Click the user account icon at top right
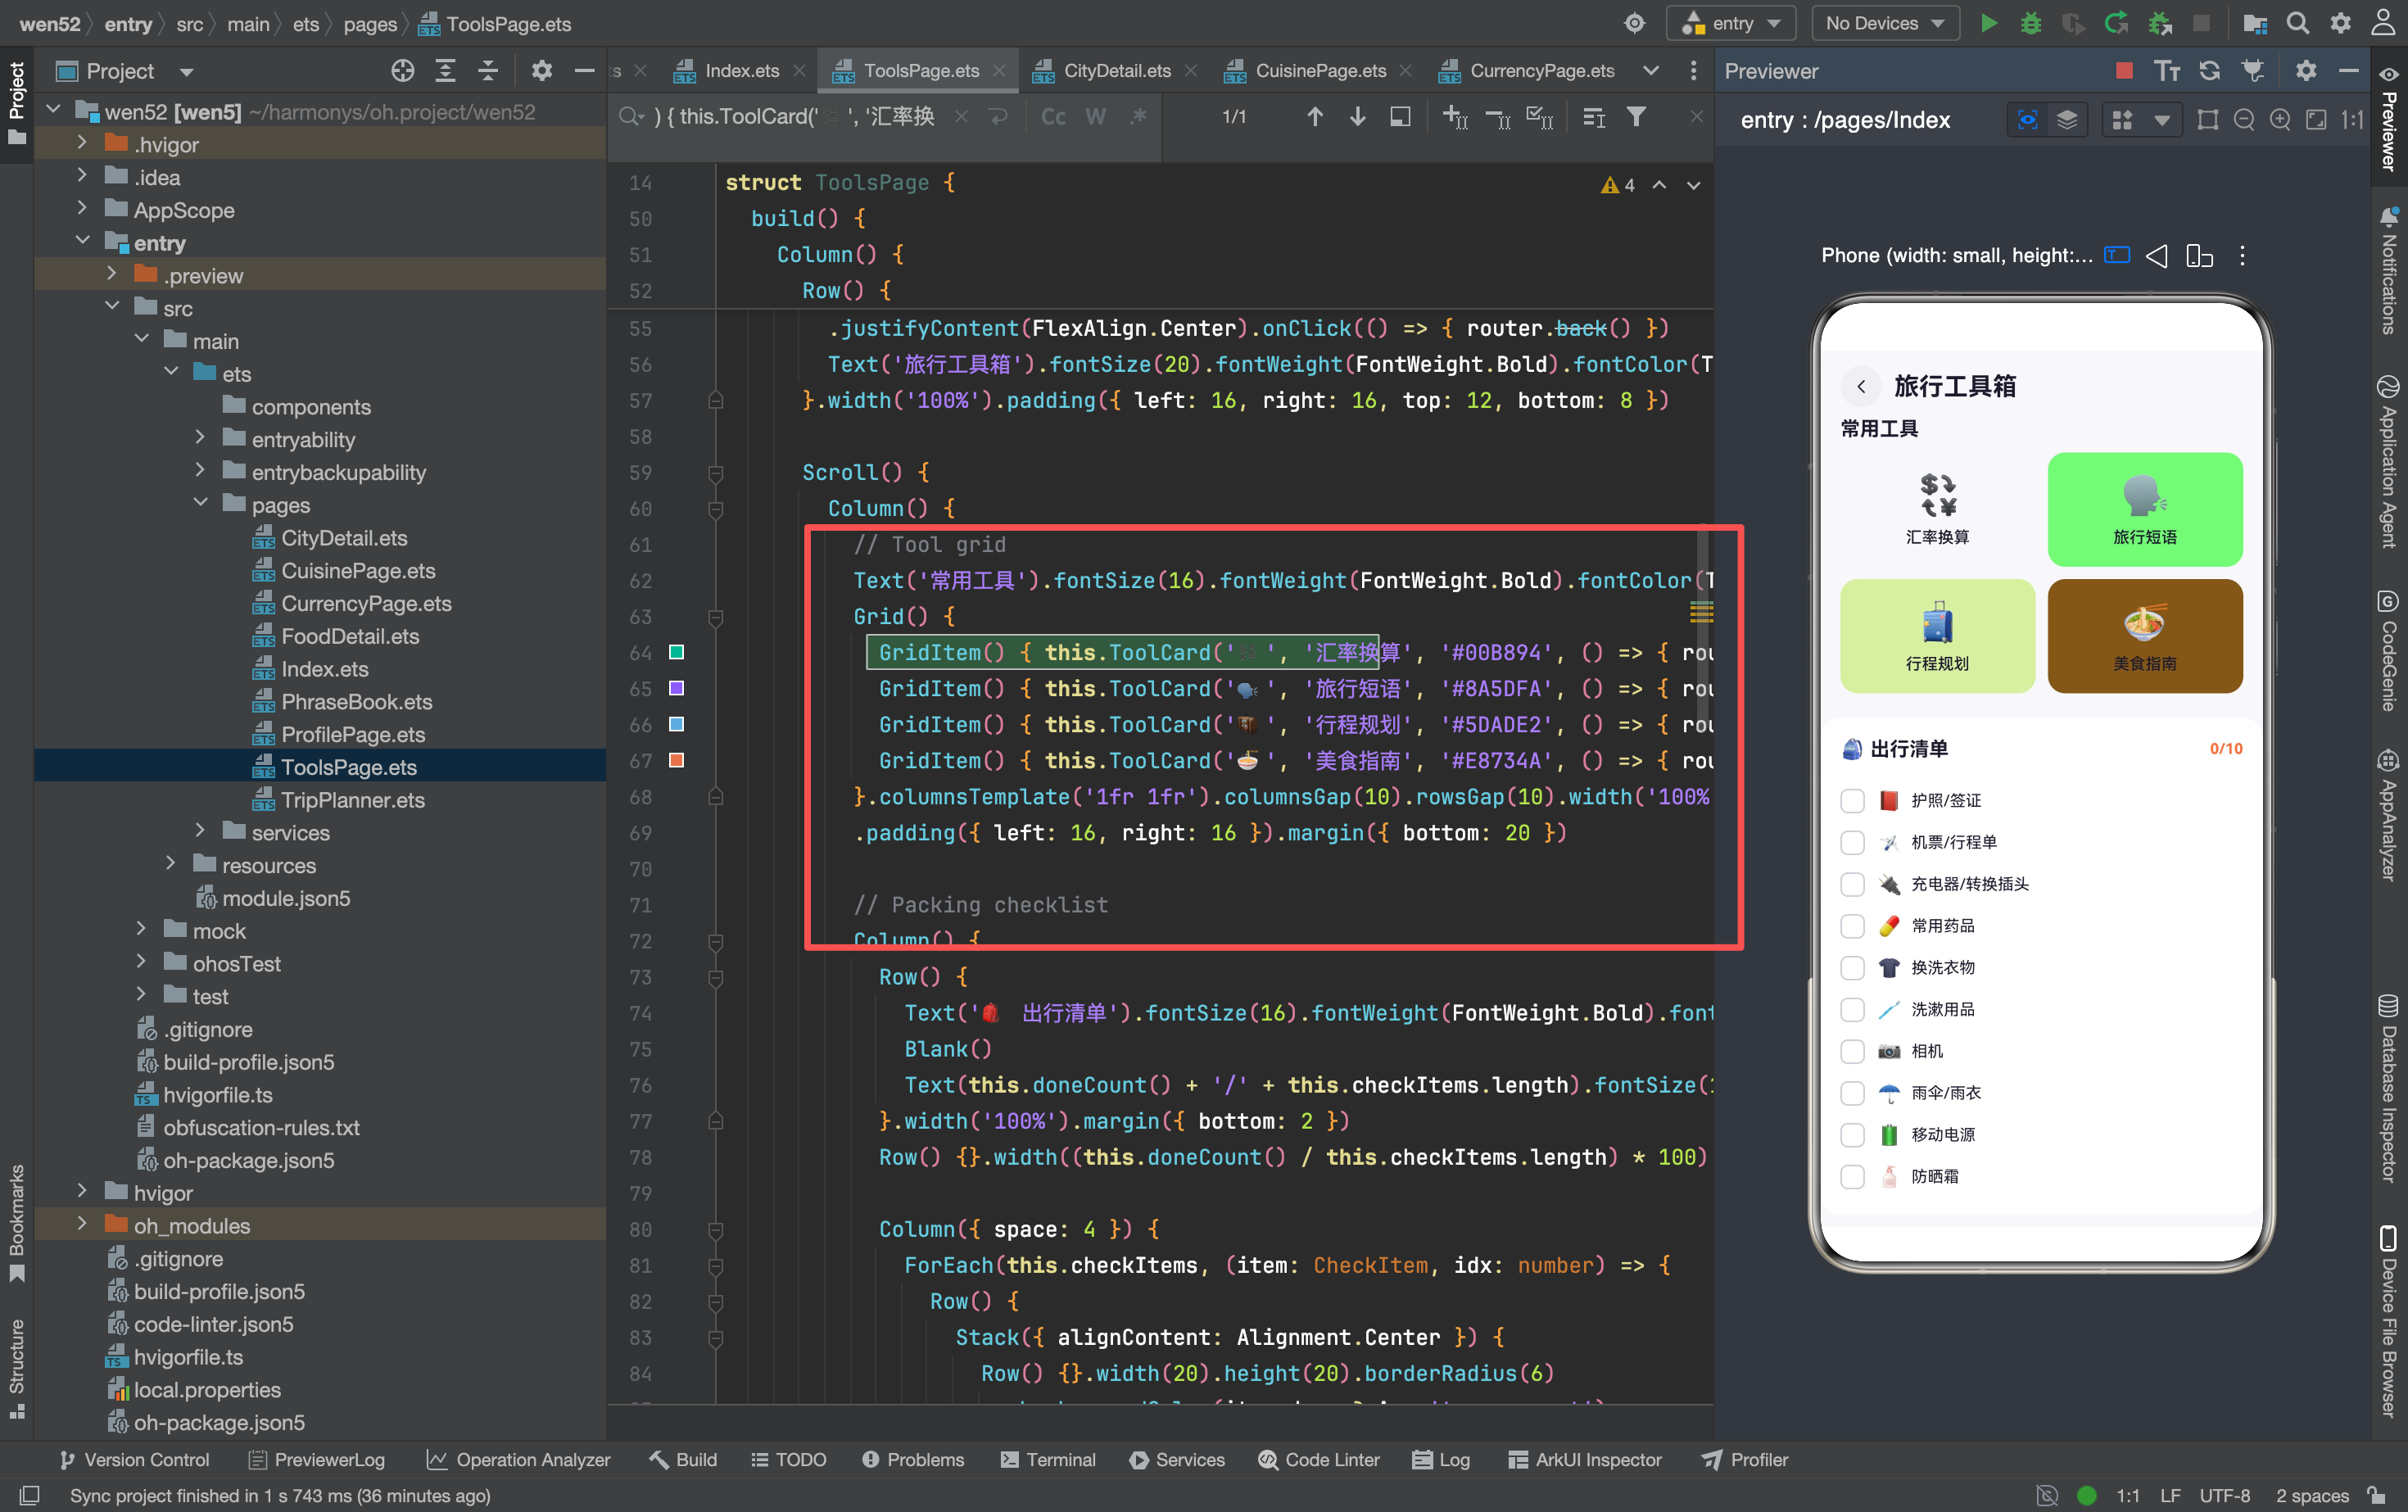This screenshot has width=2408, height=1512. tap(2384, 23)
